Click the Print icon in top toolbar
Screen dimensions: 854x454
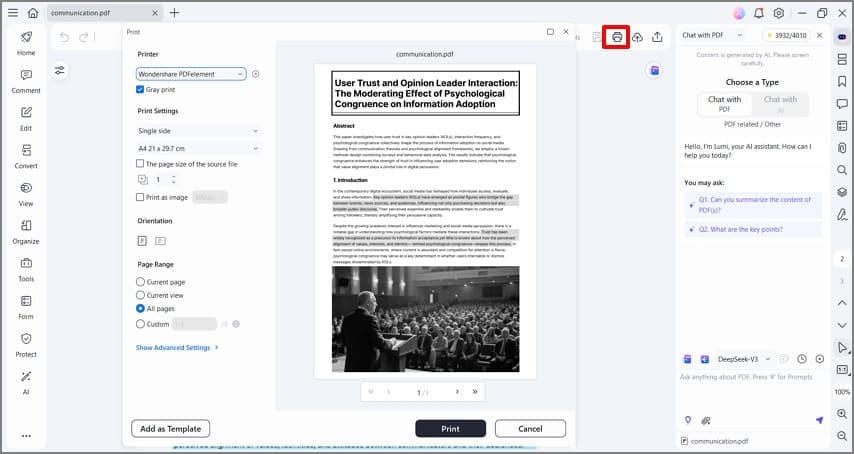point(617,37)
